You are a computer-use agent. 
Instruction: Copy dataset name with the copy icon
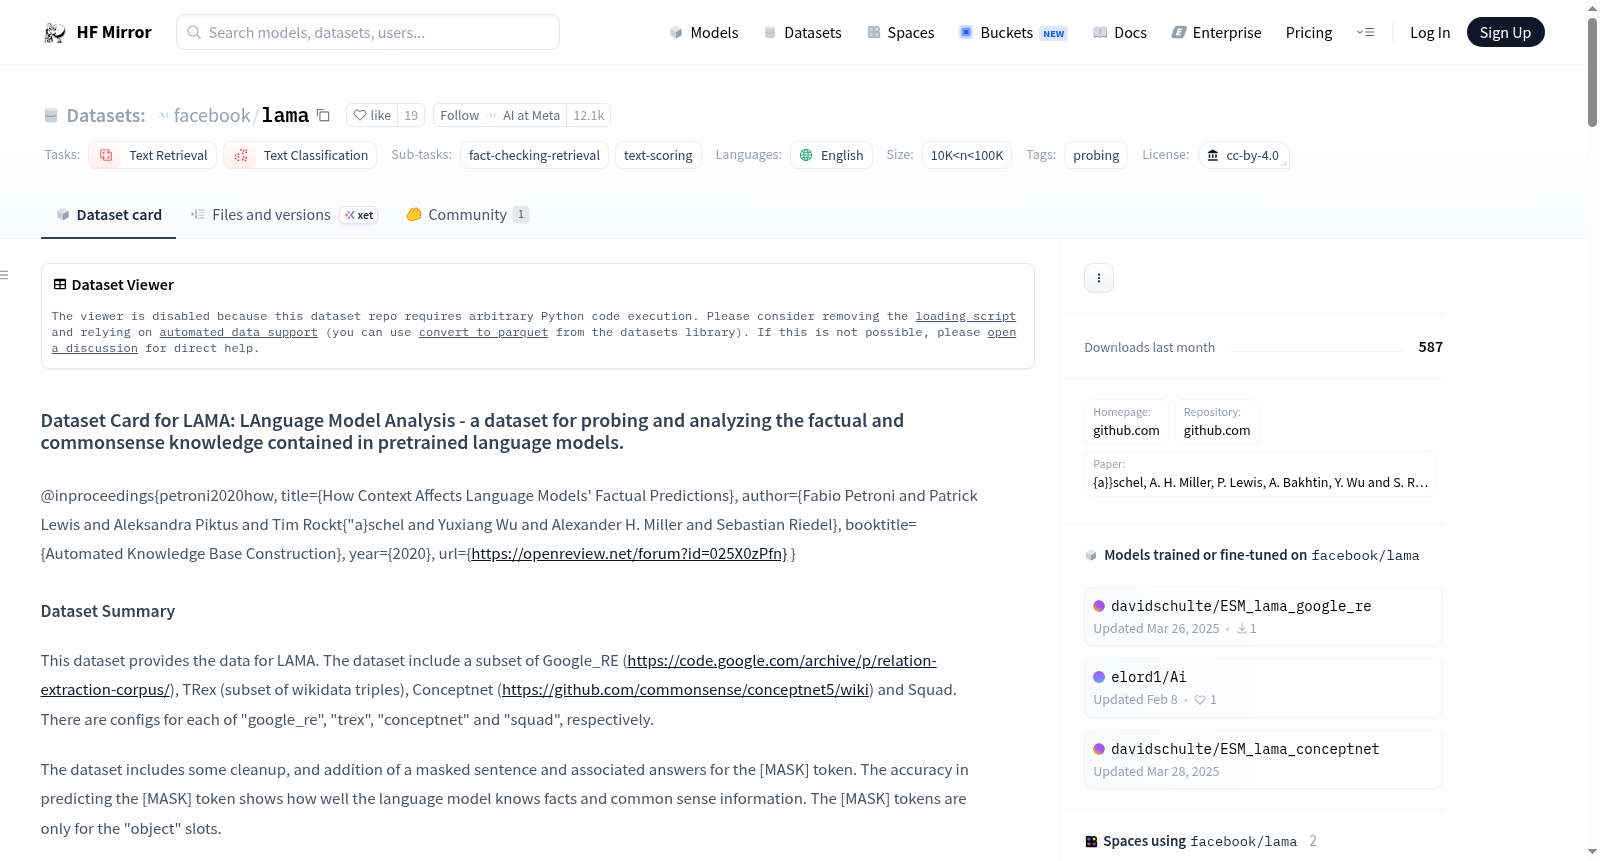(323, 115)
